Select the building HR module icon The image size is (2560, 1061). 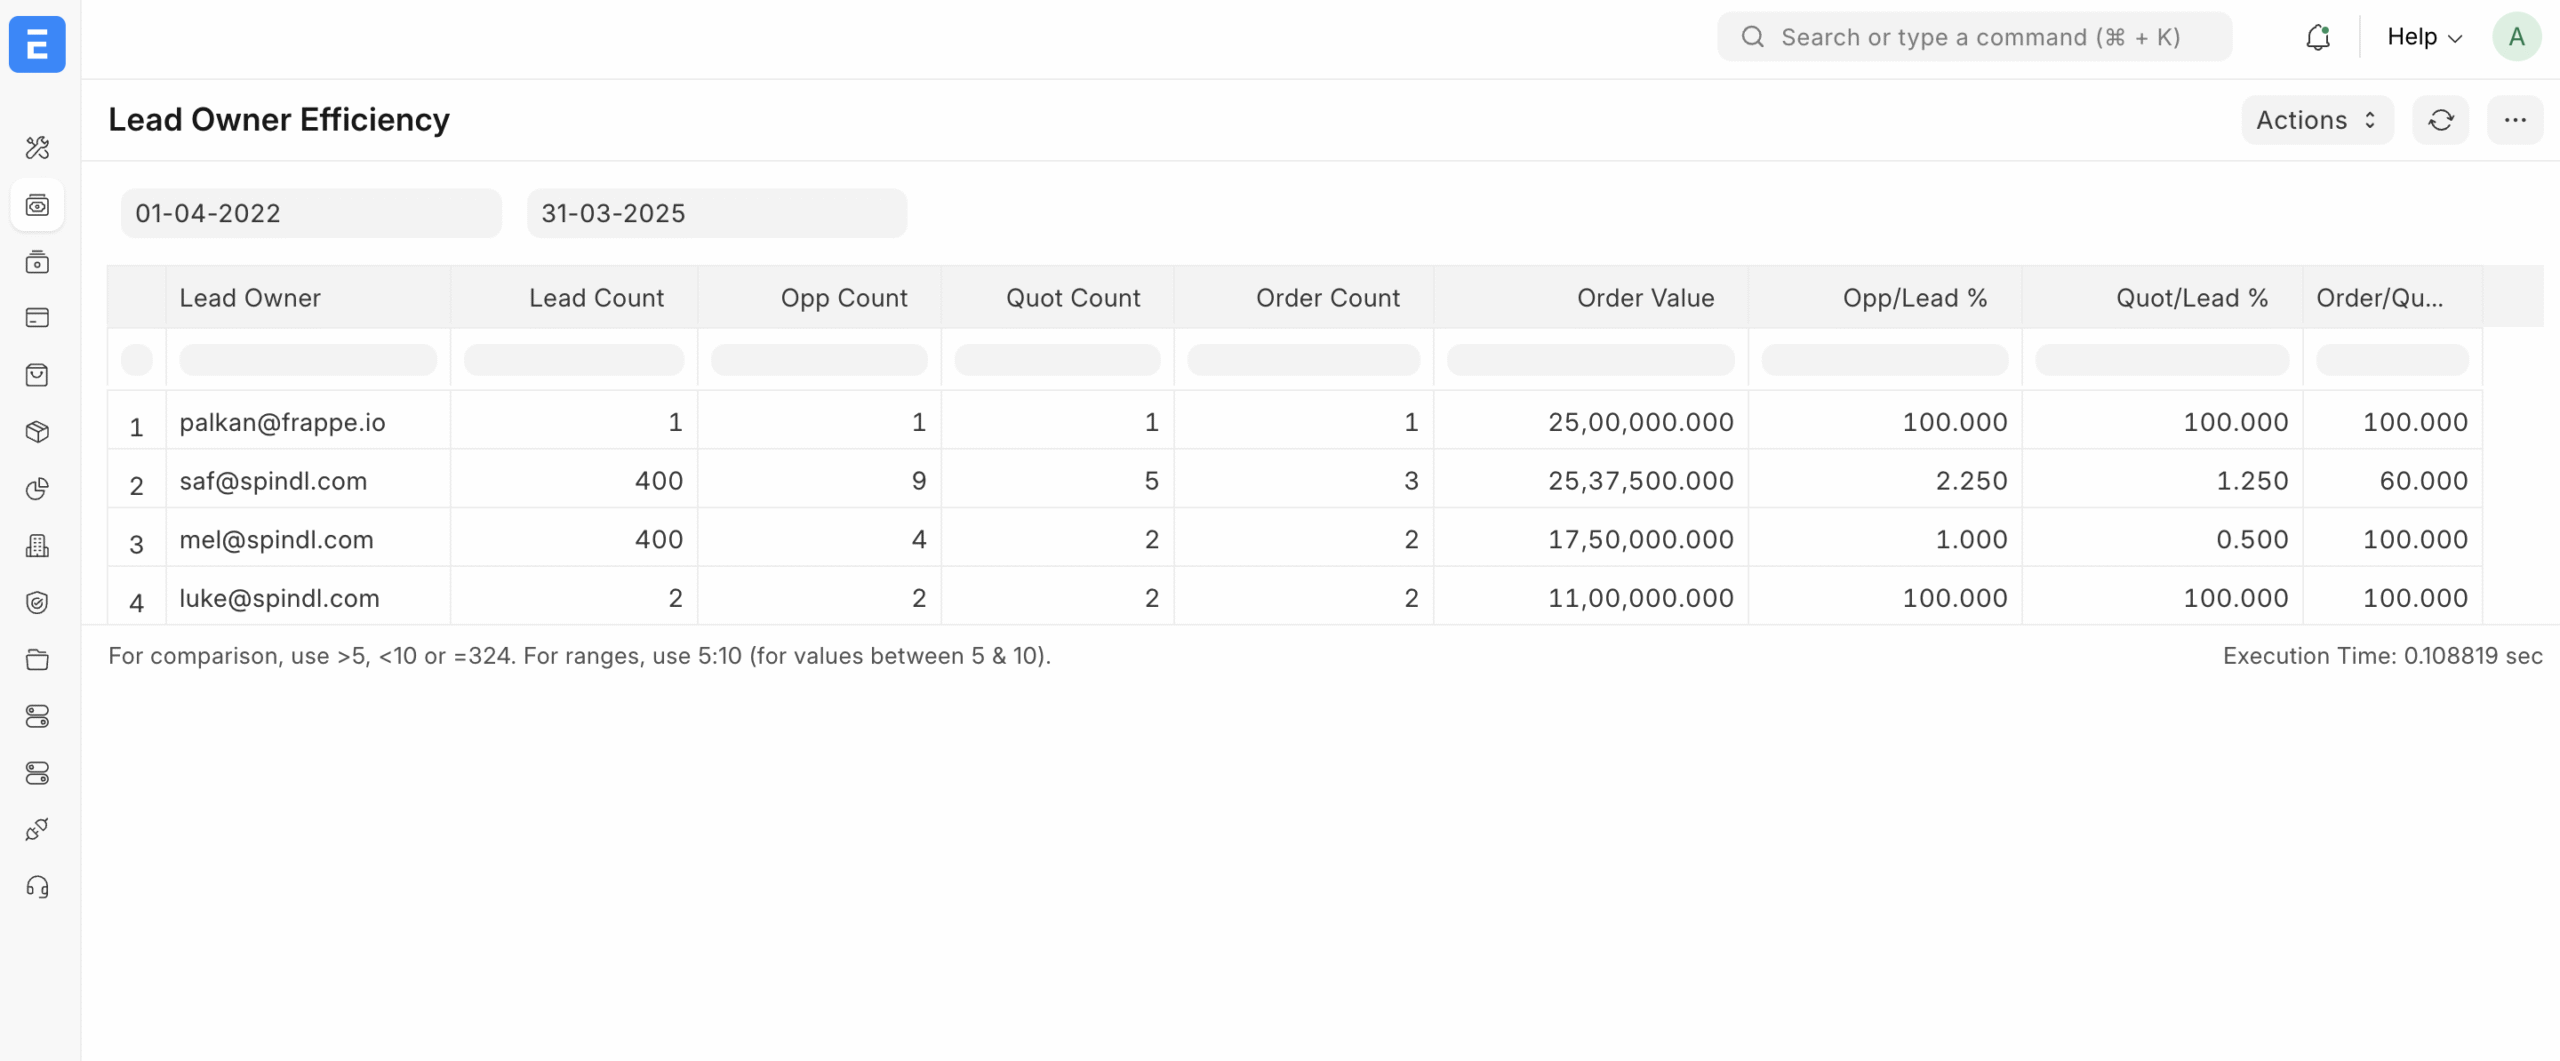click(37, 545)
